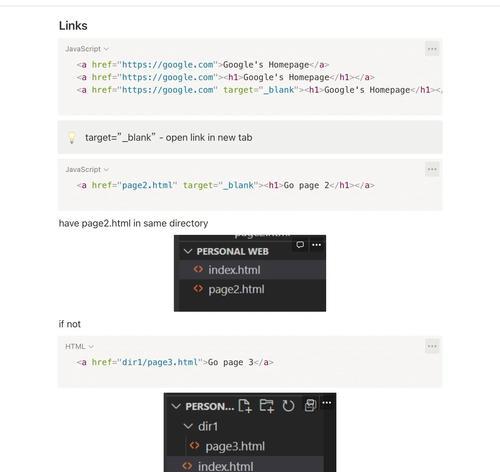Image resolution: width=500 pixels, height=472 pixels.
Task: Click the text 'have page2.html in same directory'
Action: point(133,223)
